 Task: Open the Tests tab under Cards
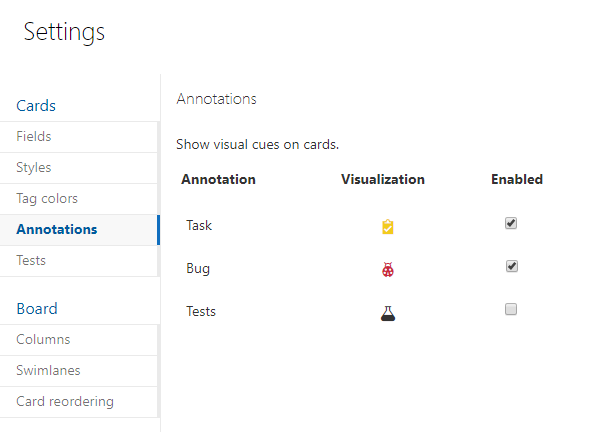click(79, 261)
